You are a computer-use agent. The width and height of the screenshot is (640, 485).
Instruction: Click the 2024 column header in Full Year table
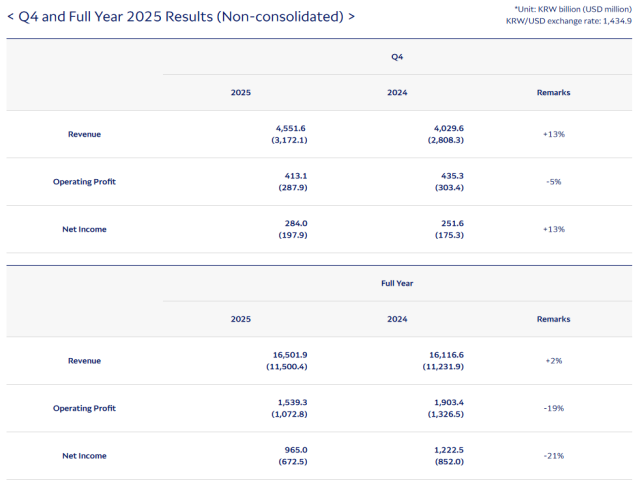(397, 319)
